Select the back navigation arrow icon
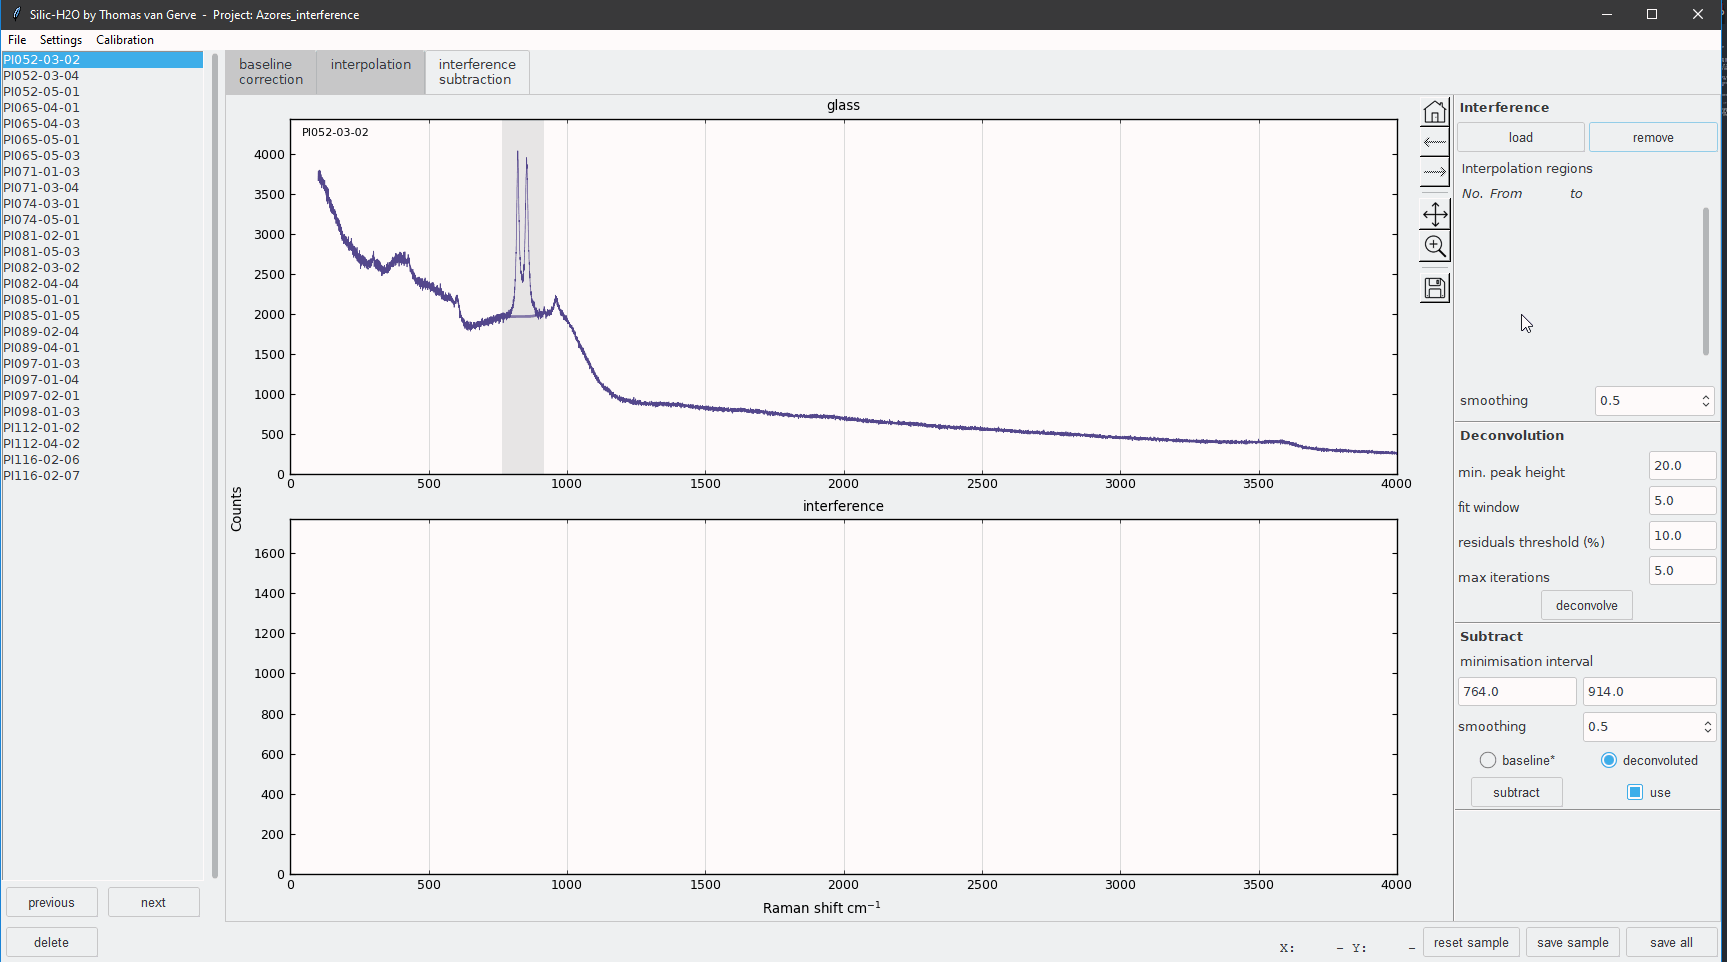The image size is (1727, 962). (x=1434, y=143)
